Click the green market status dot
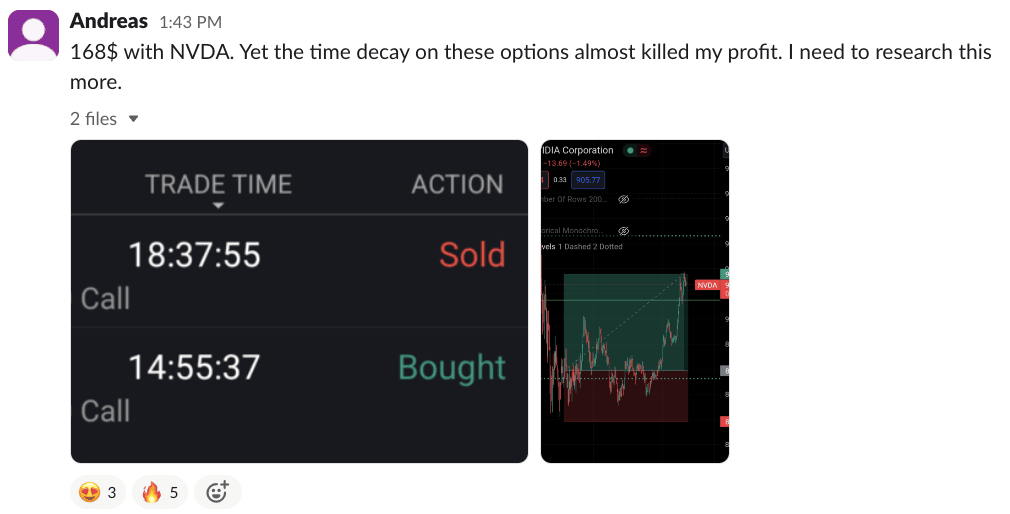The width and height of the screenshot is (1010, 514). click(630, 151)
